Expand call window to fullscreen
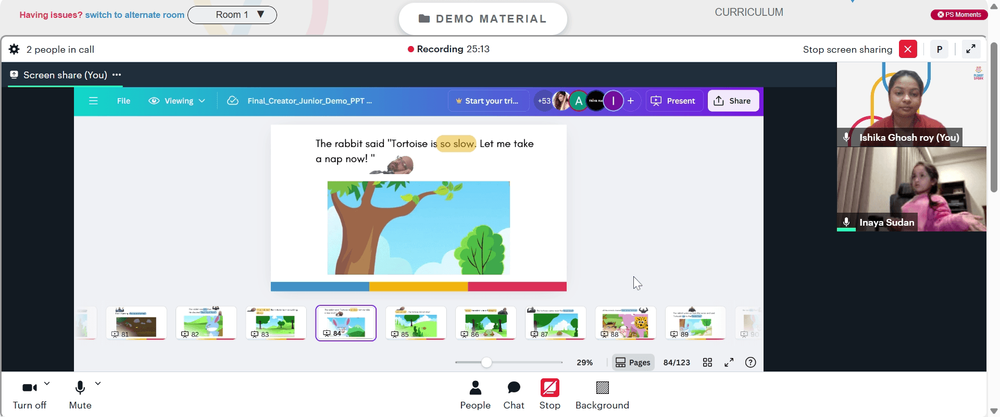This screenshot has width=1000, height=417. coord(970,49)
